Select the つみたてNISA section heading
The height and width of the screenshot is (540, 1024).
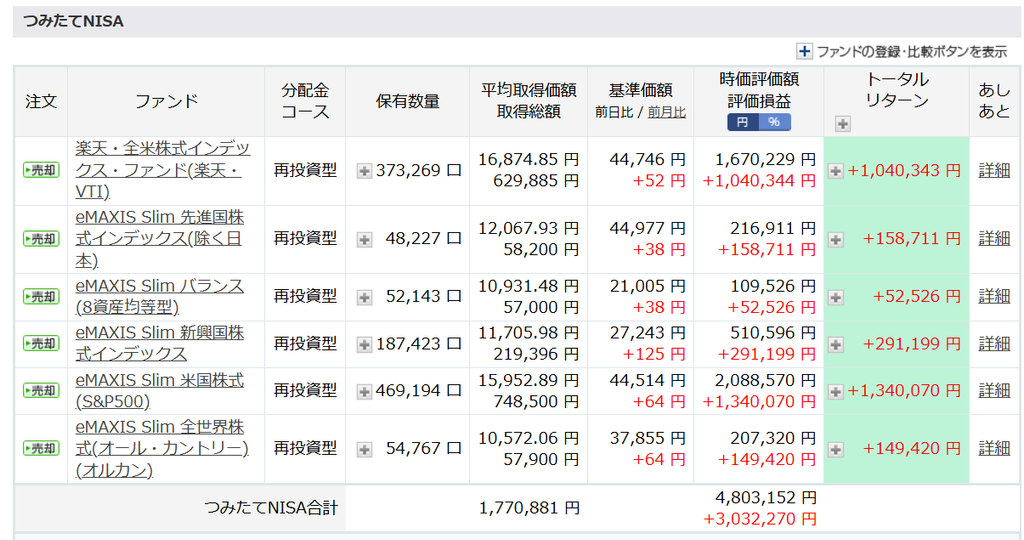pos(73,22)
